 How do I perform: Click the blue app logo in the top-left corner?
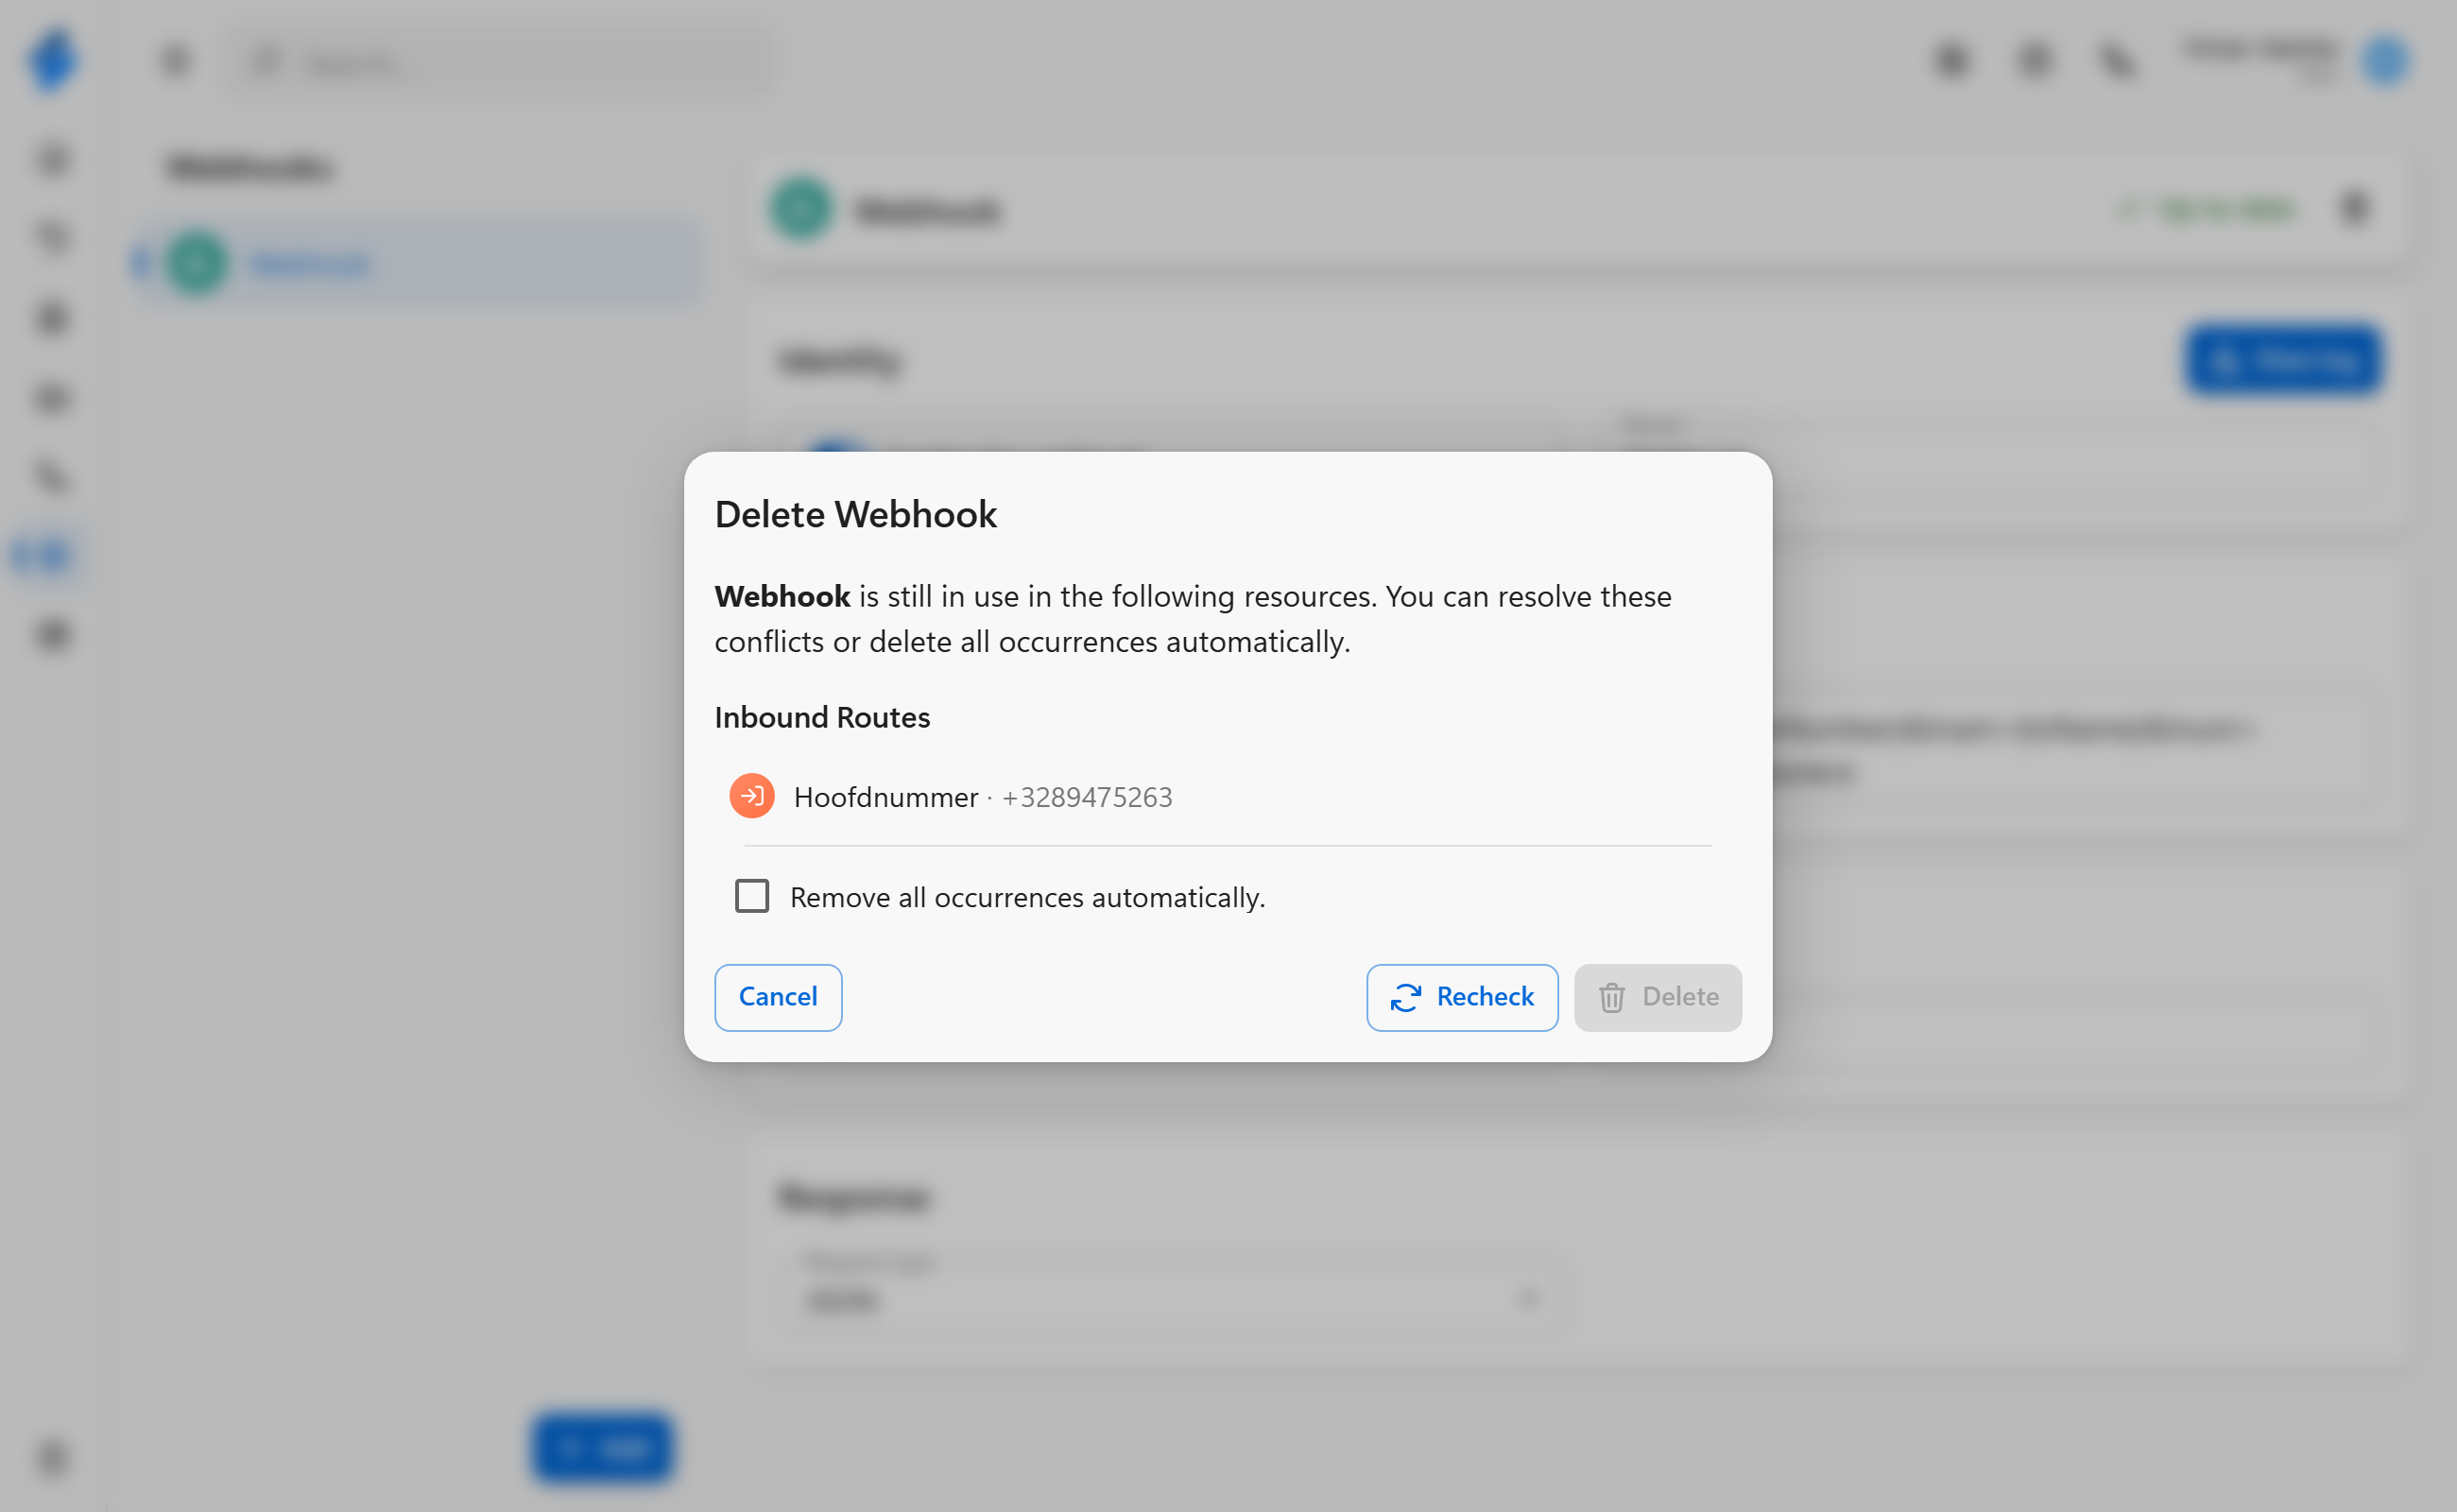point(52,60)
